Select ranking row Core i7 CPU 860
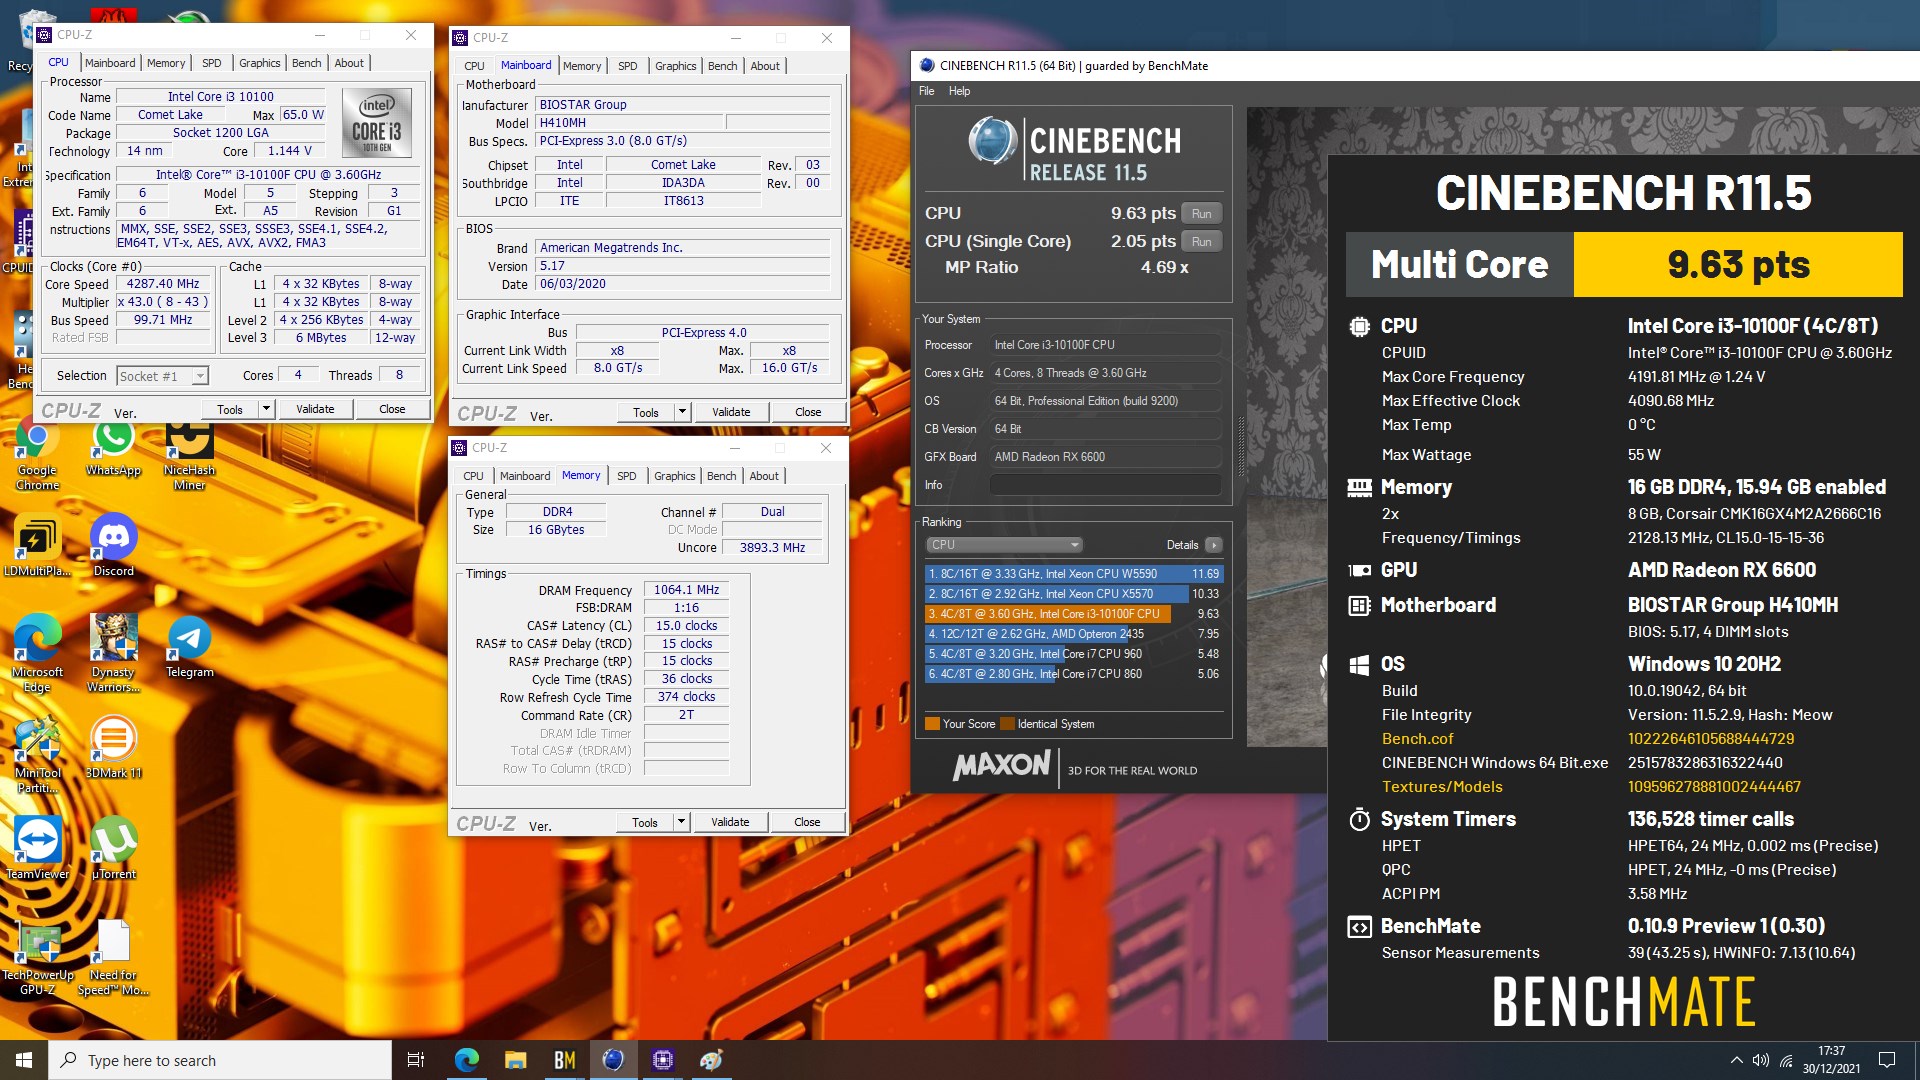1920x1080 pixels. click(x=1074, y=674)
